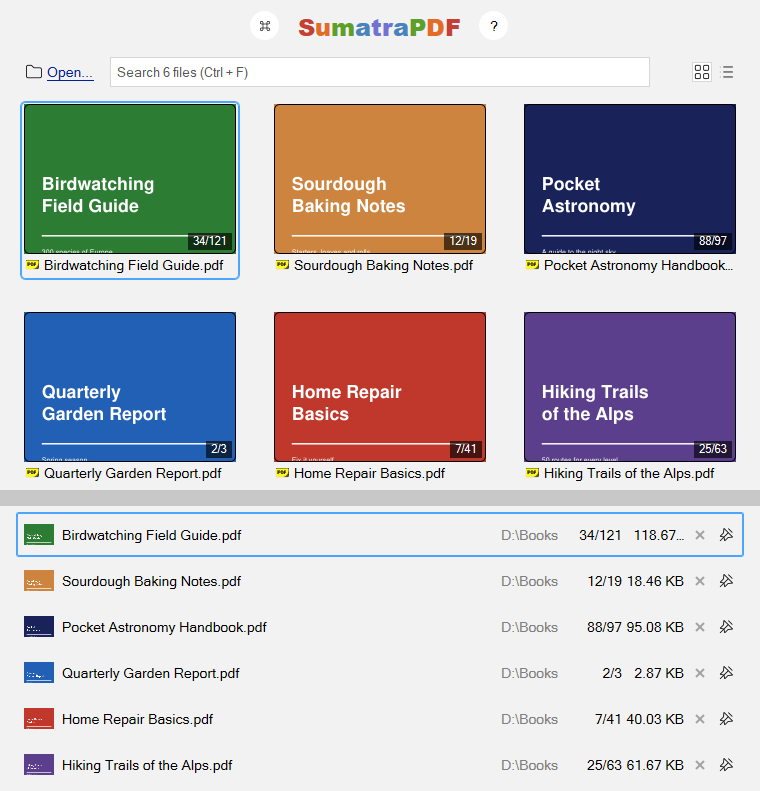Pin Quarterly Garden Report.pdf in the list
The width and height of the screenshot is (760, 791).
(726, 672)
